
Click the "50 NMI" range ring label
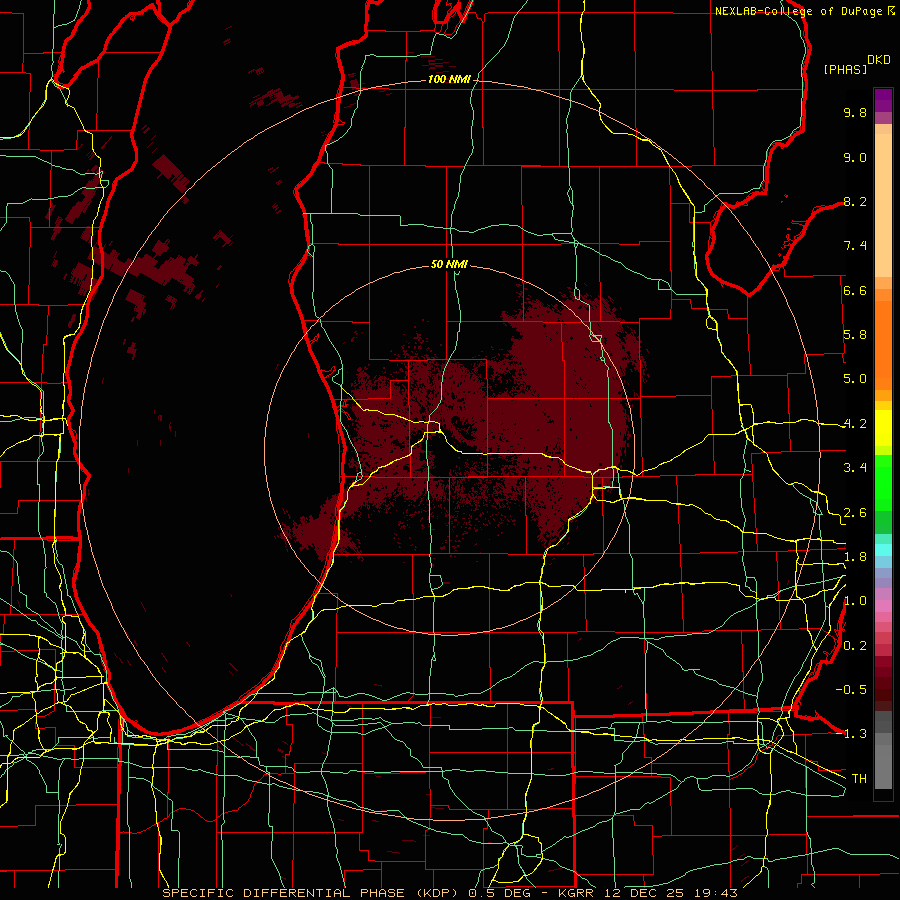449,264
